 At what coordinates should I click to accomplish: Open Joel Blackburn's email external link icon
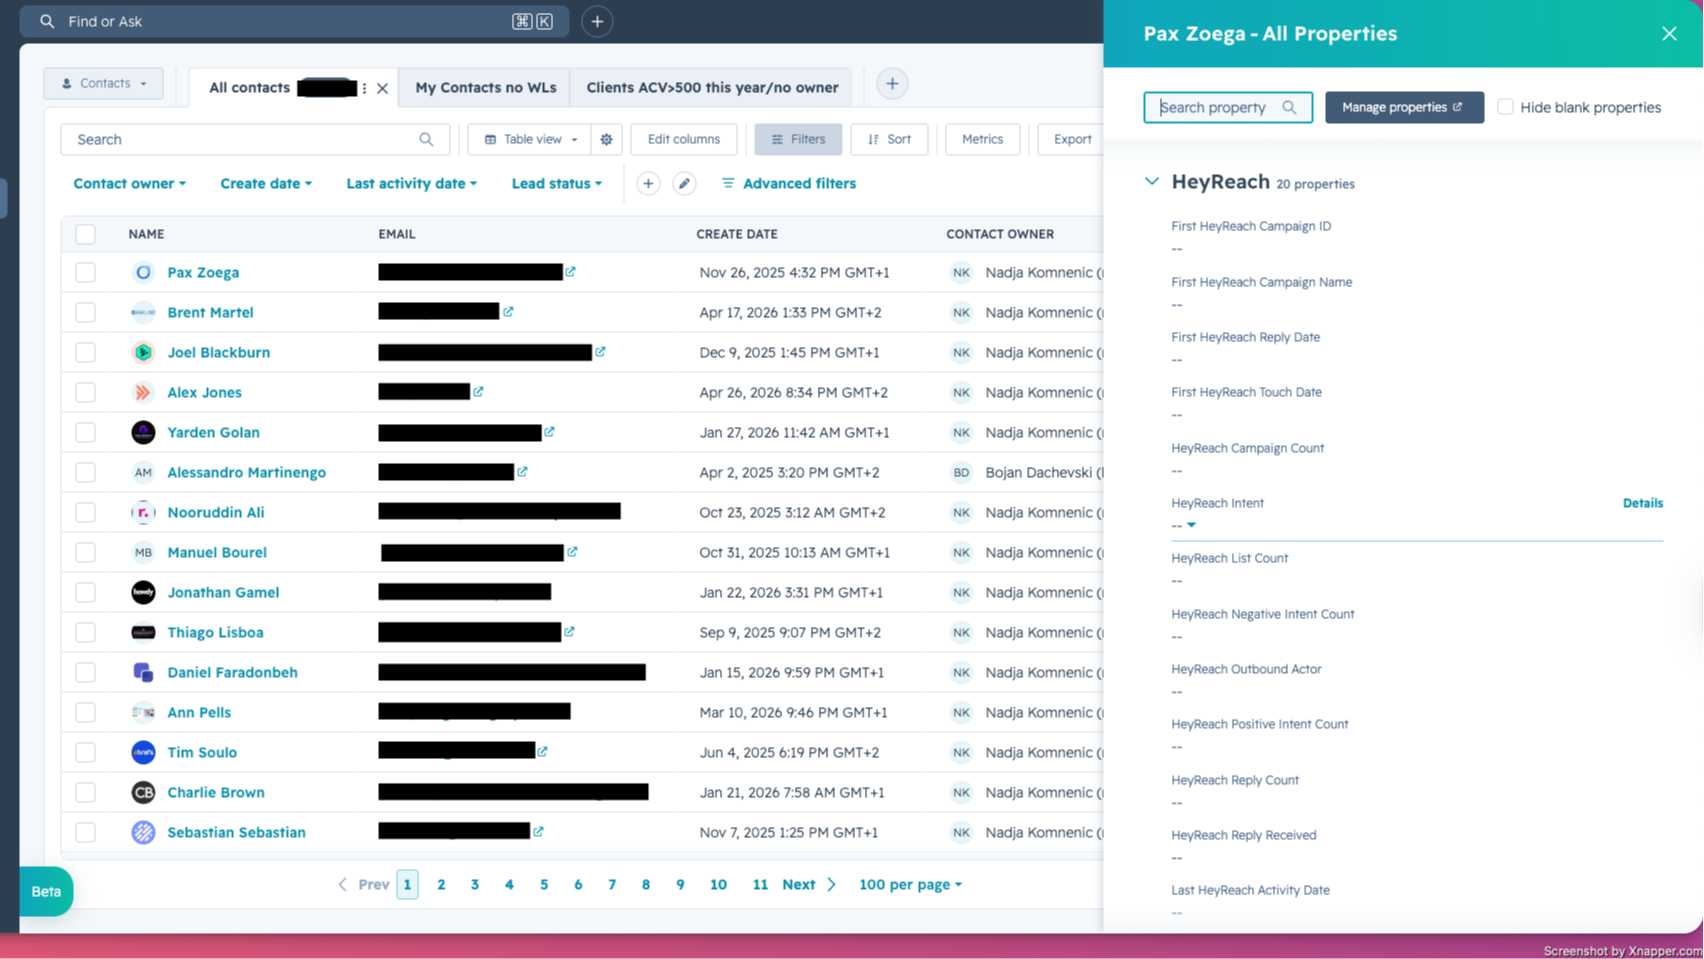pos(600,351)
